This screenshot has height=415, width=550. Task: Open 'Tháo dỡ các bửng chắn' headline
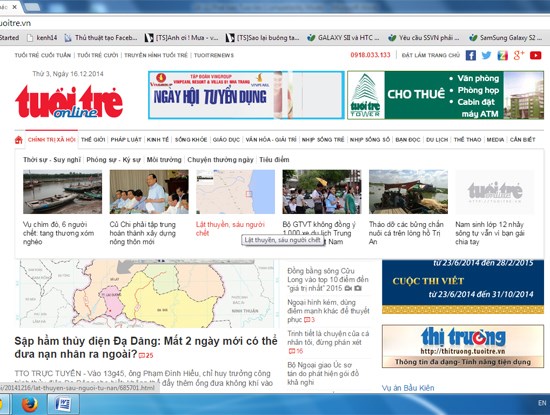[x=406, y=233]
